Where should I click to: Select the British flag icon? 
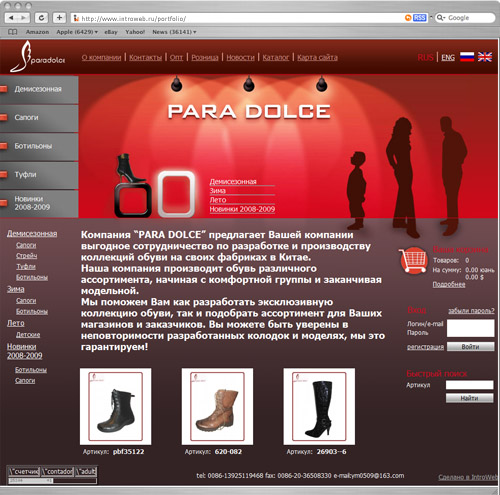(485, 57)
